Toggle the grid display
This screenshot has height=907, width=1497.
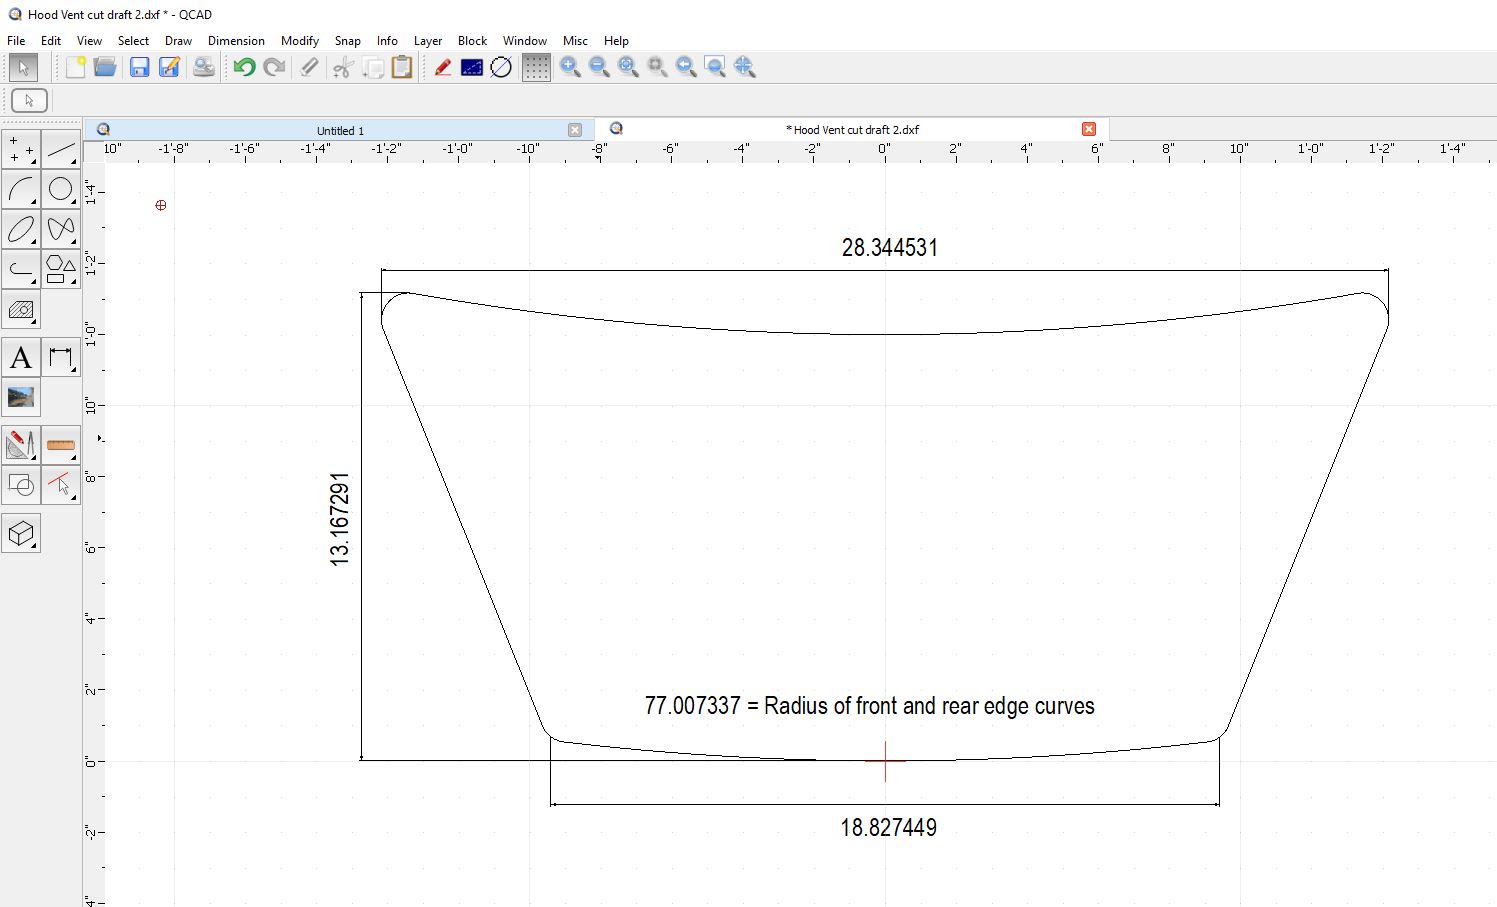[x=536, y=67]
